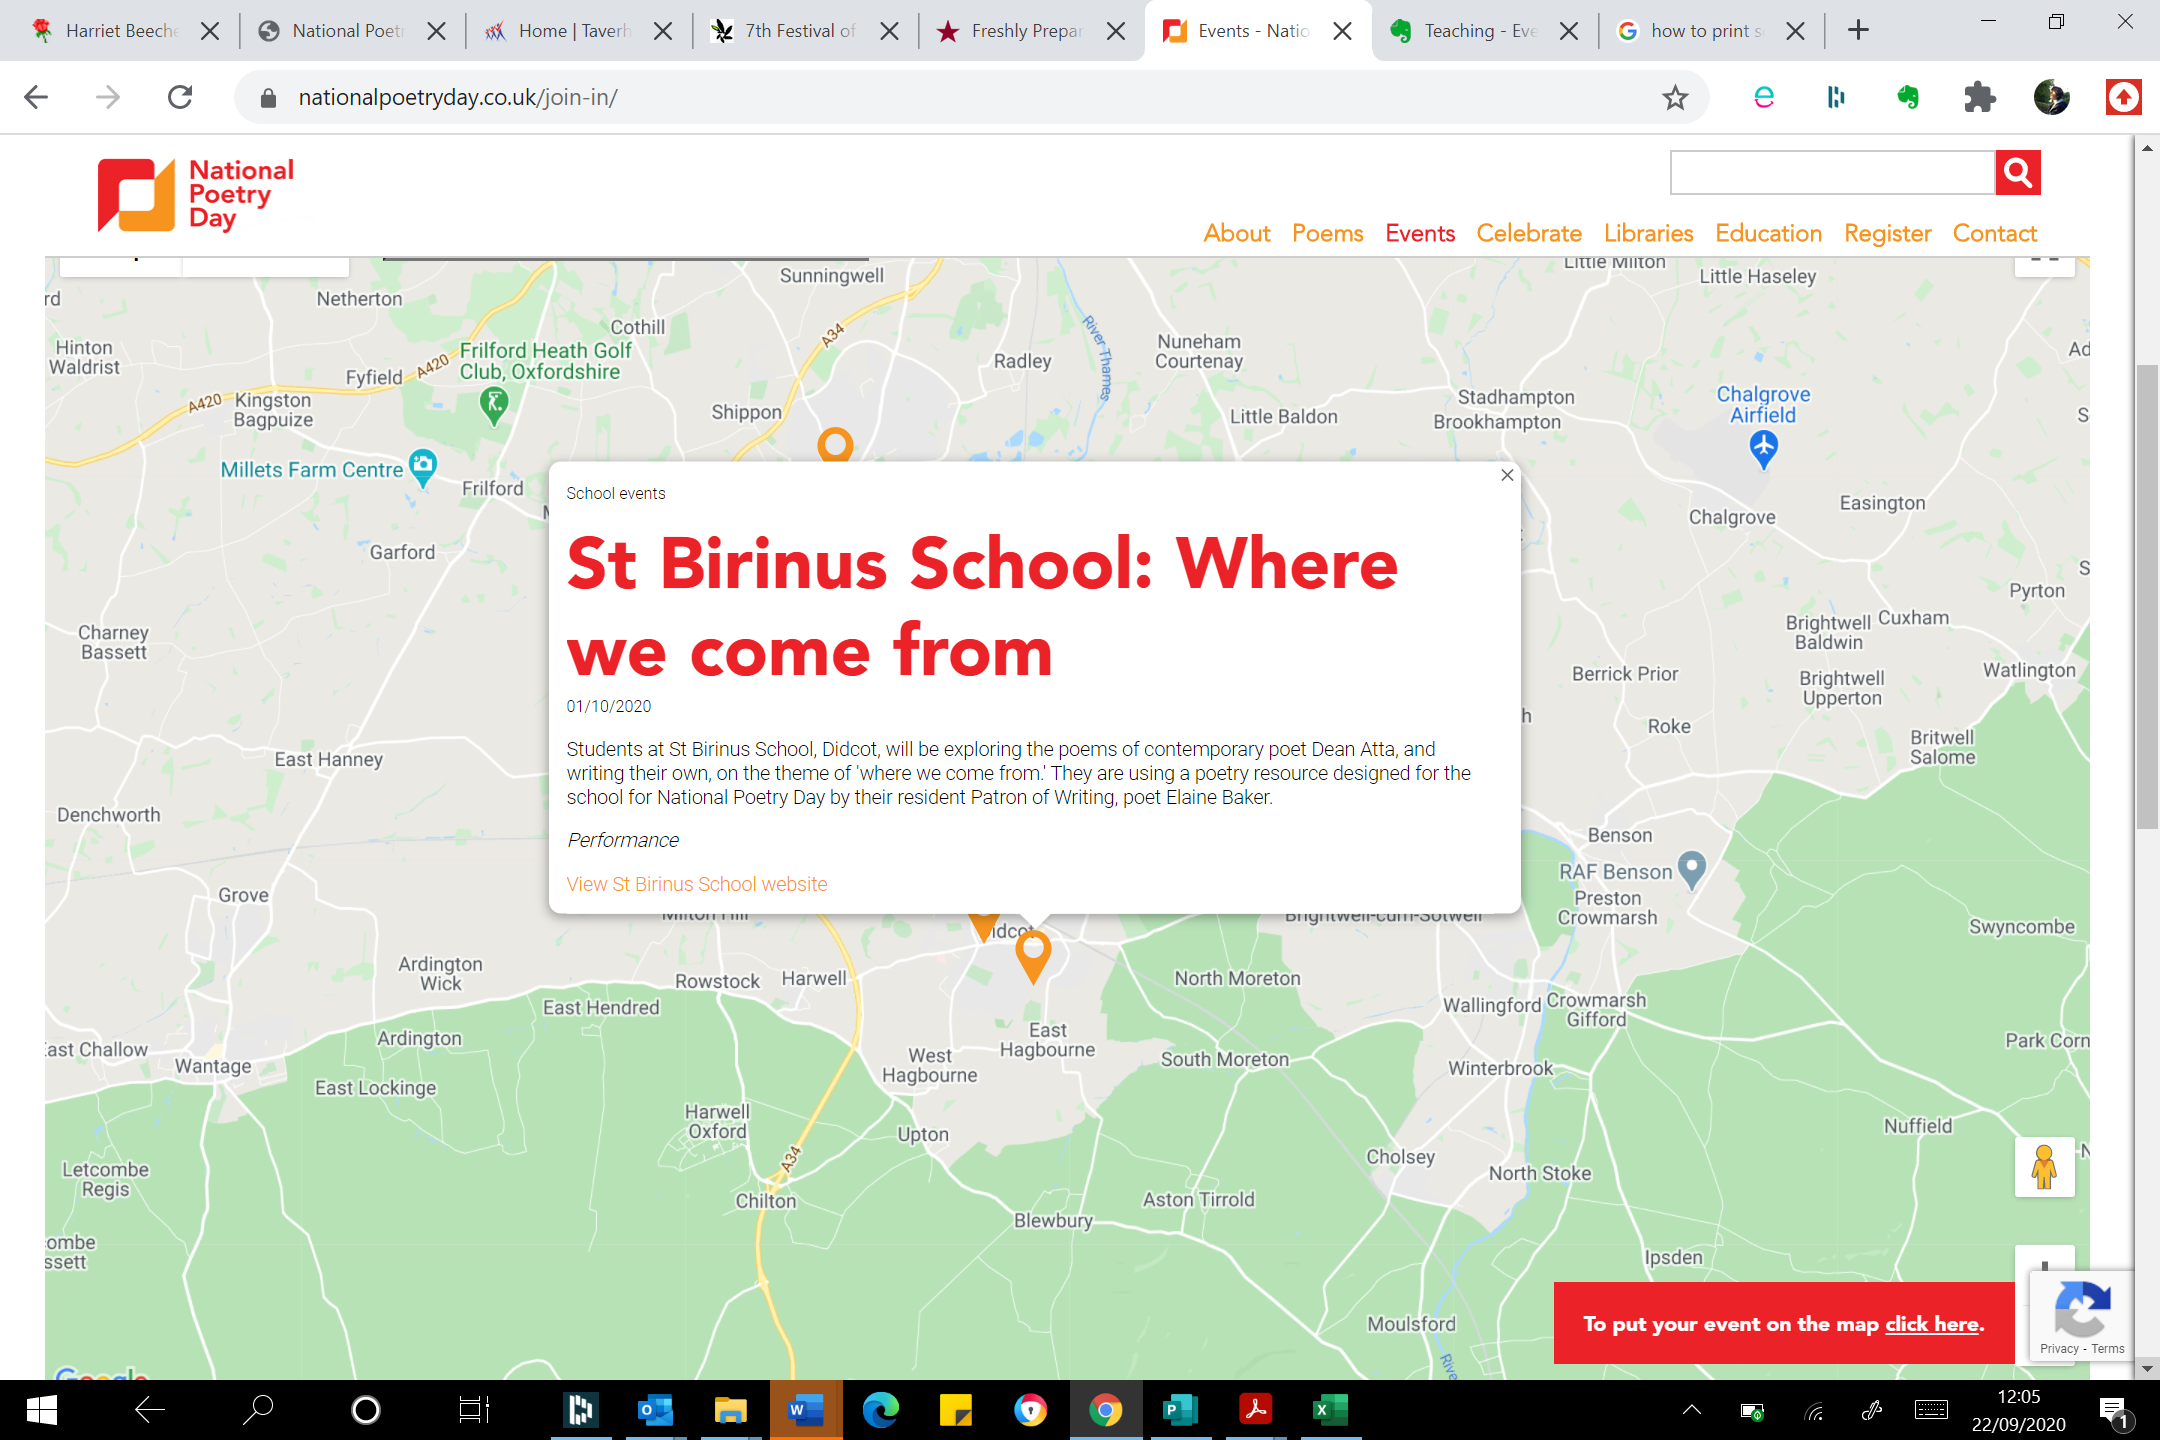
Task: Click the red search magnifier button
Action: (2017, 173)
